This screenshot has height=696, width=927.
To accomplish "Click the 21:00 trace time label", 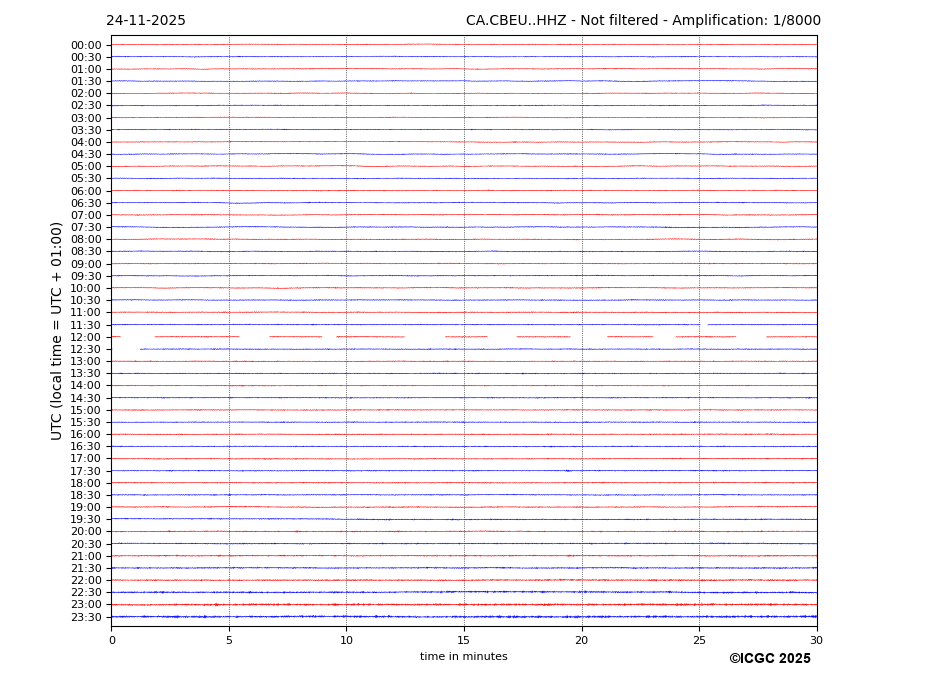I will pos(86,556).
